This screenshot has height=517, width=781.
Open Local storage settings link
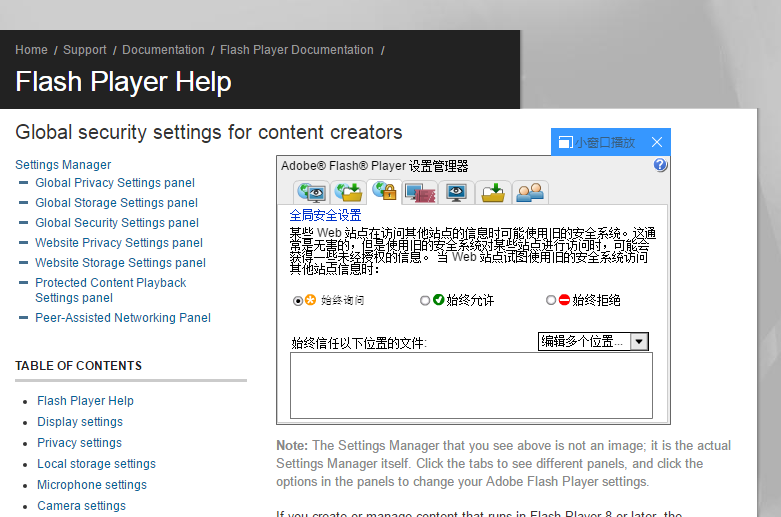96,464
